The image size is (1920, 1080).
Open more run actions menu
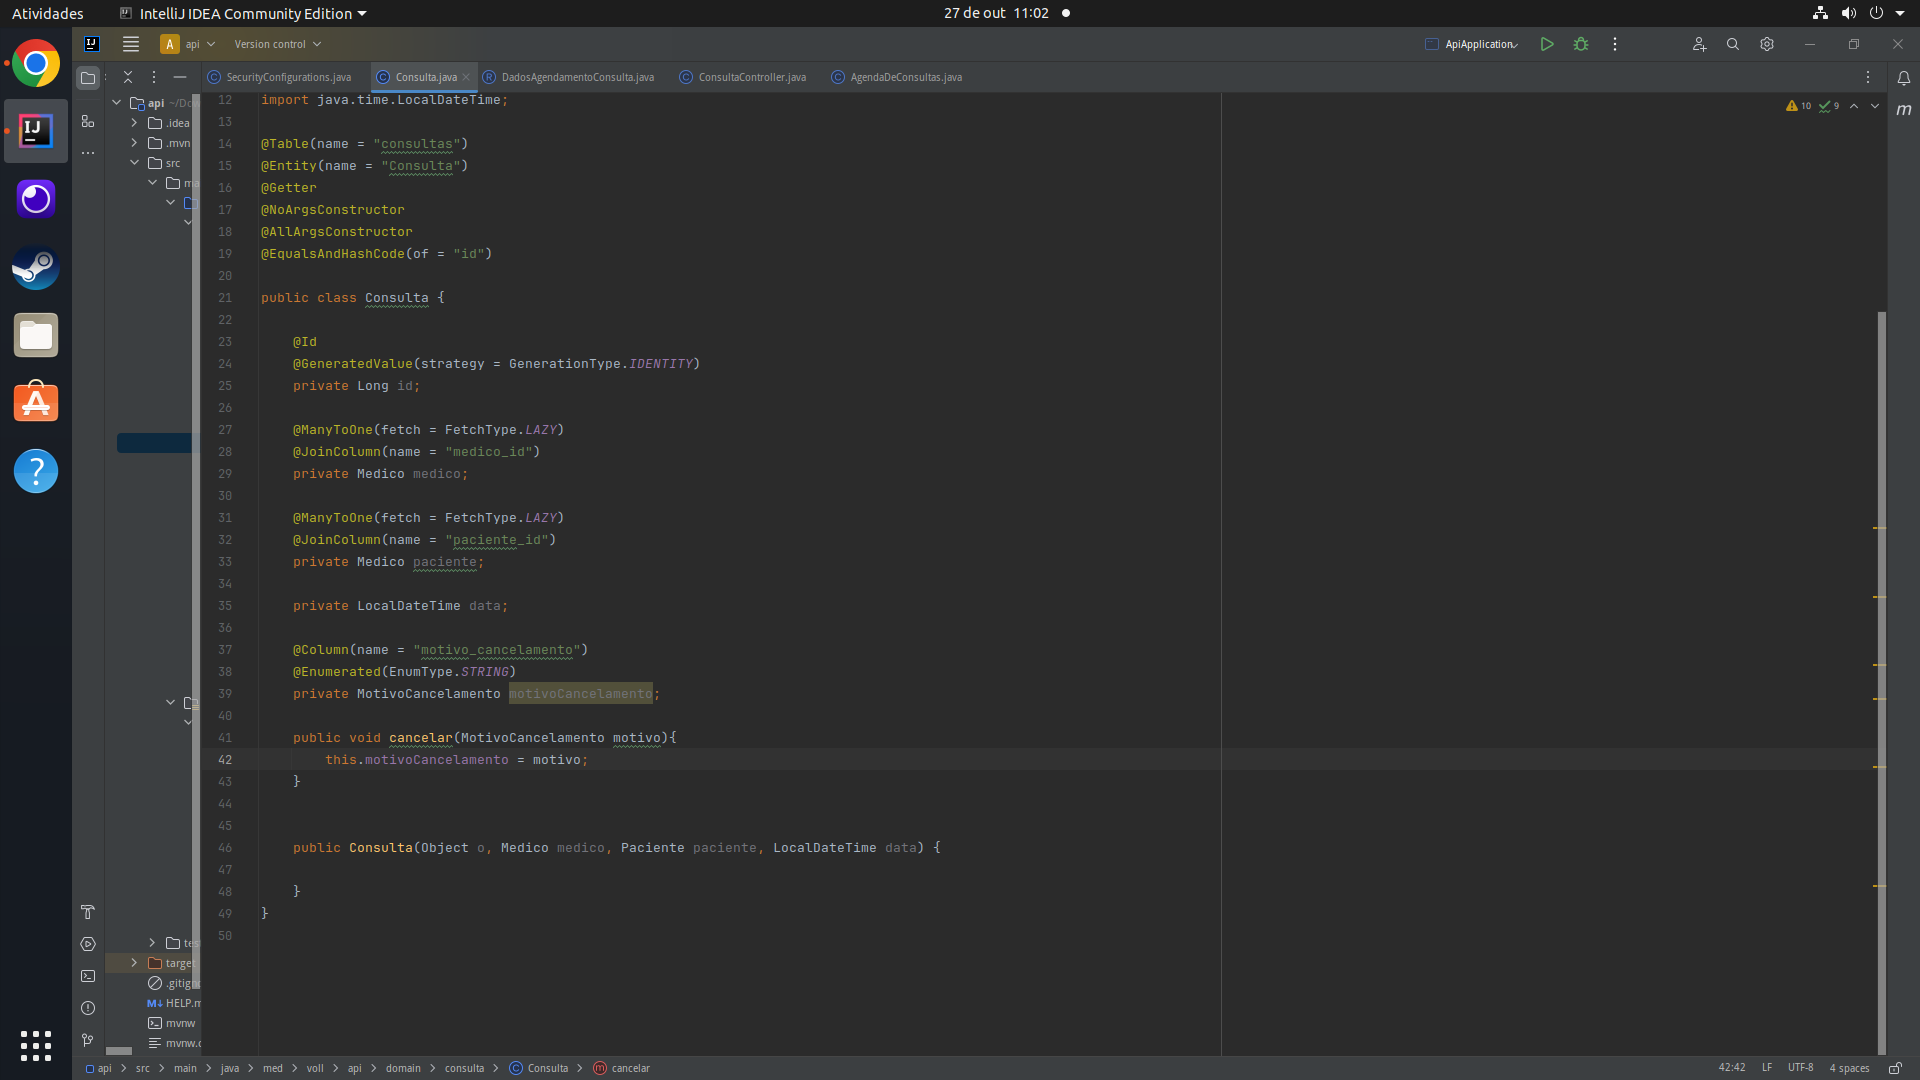point(1615,44)
